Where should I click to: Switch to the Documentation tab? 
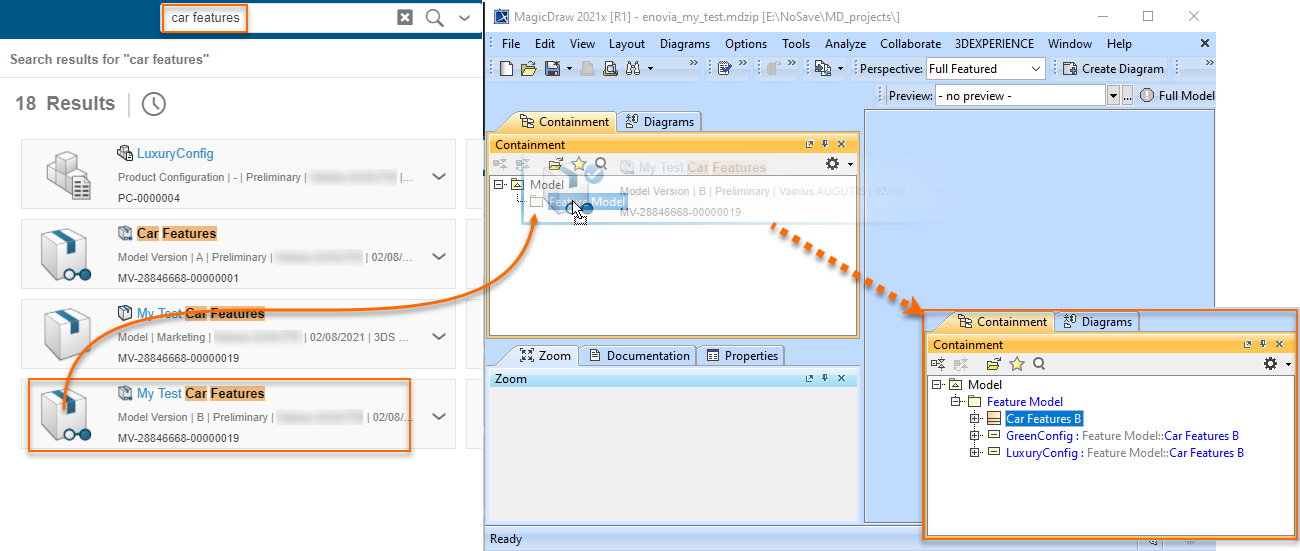[639, 355]
